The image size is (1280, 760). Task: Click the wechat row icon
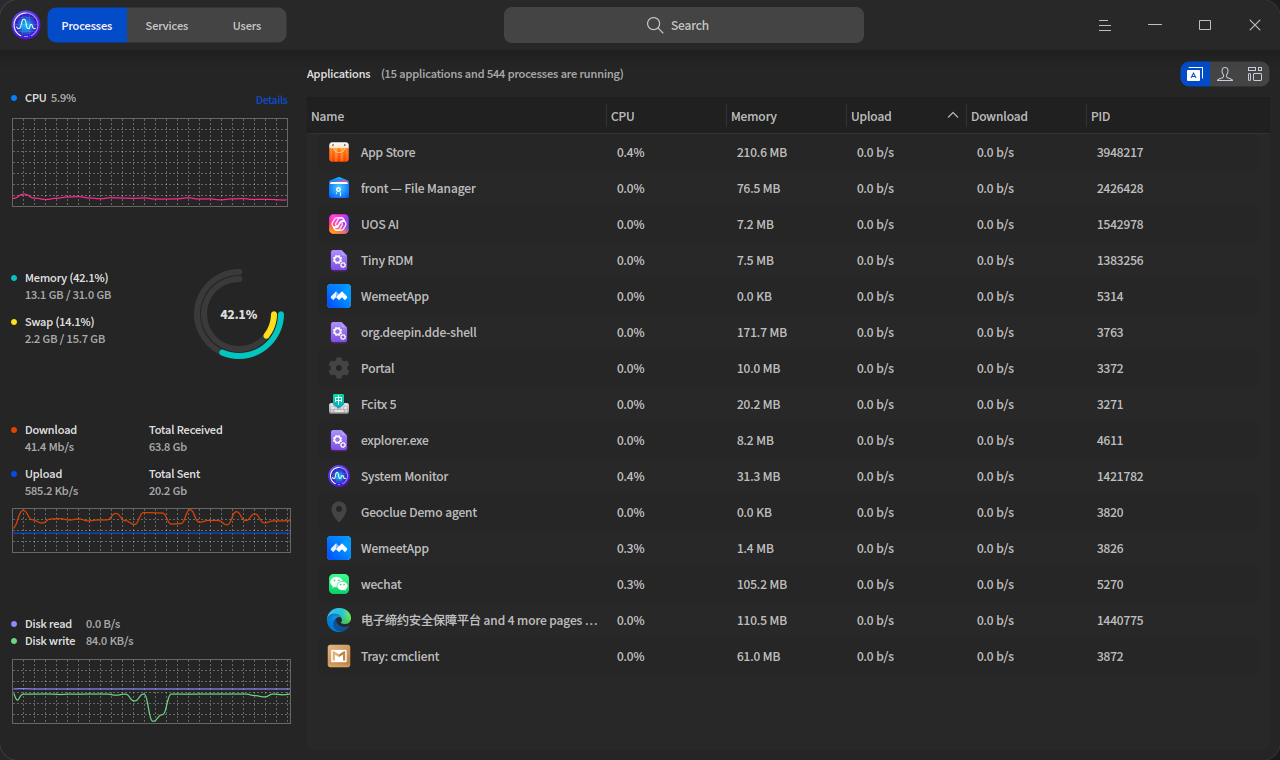339,584
